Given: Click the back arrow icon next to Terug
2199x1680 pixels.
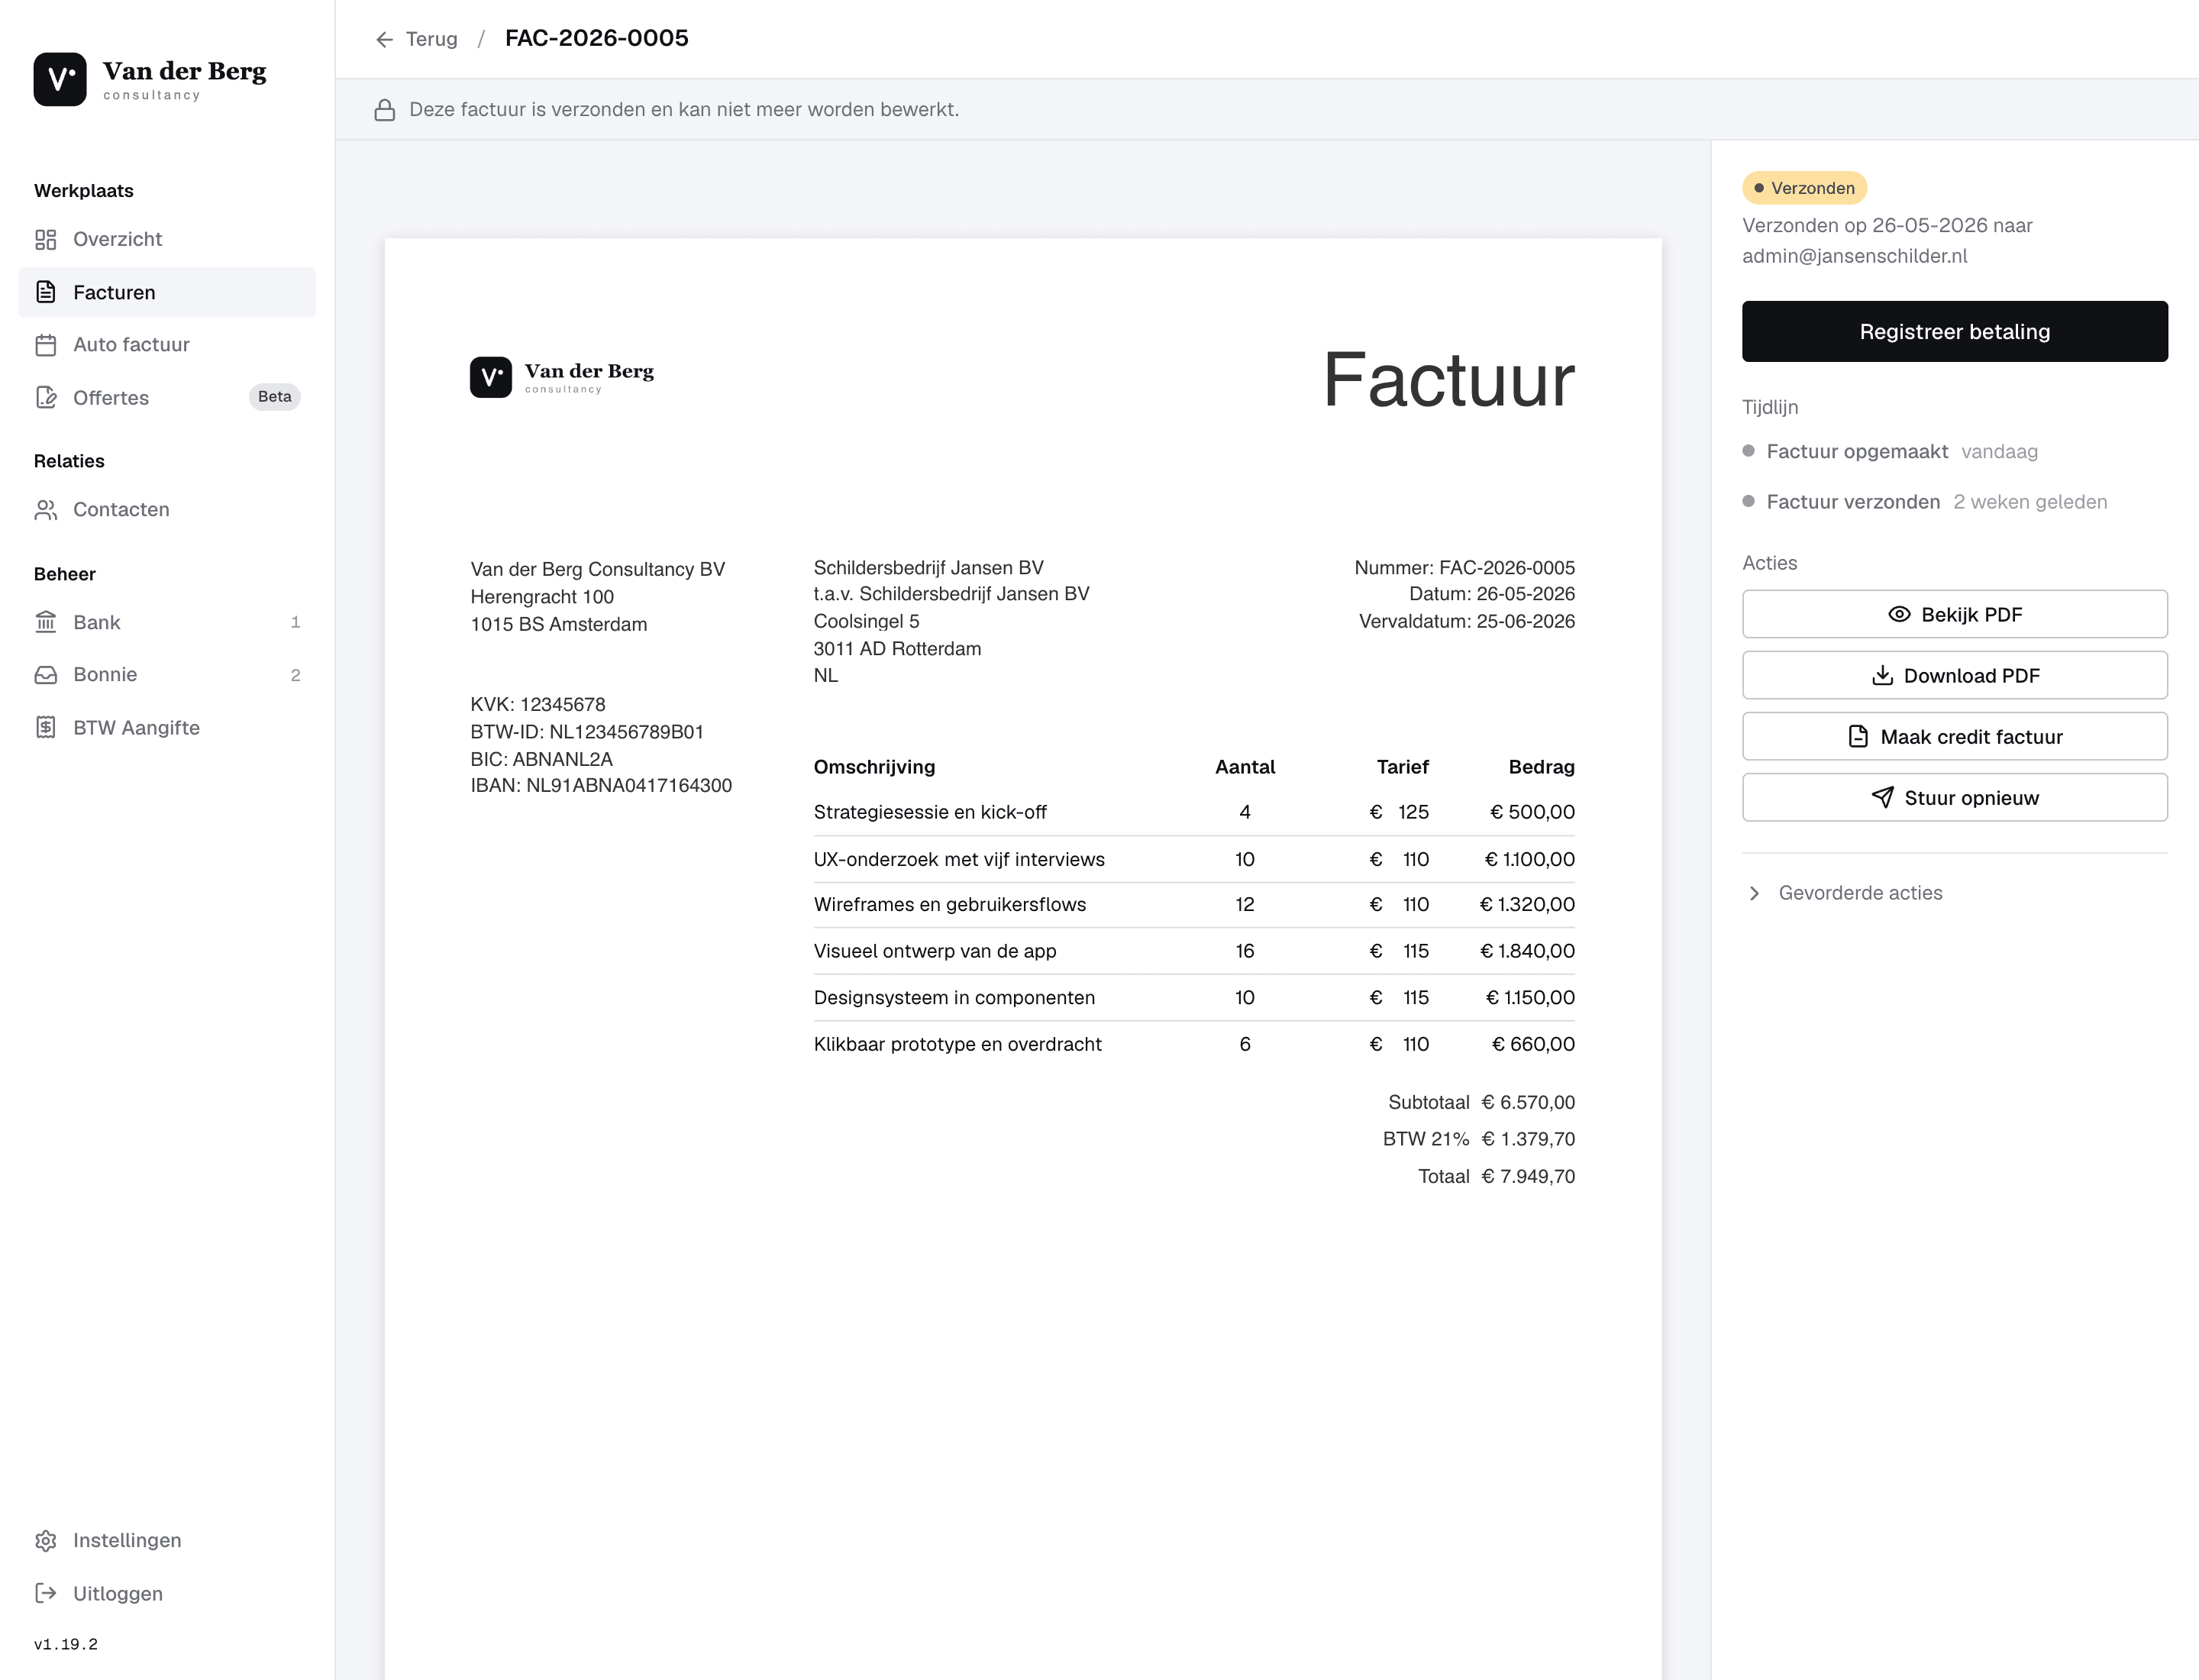Looking at the screenshot, I should (385, 39).
